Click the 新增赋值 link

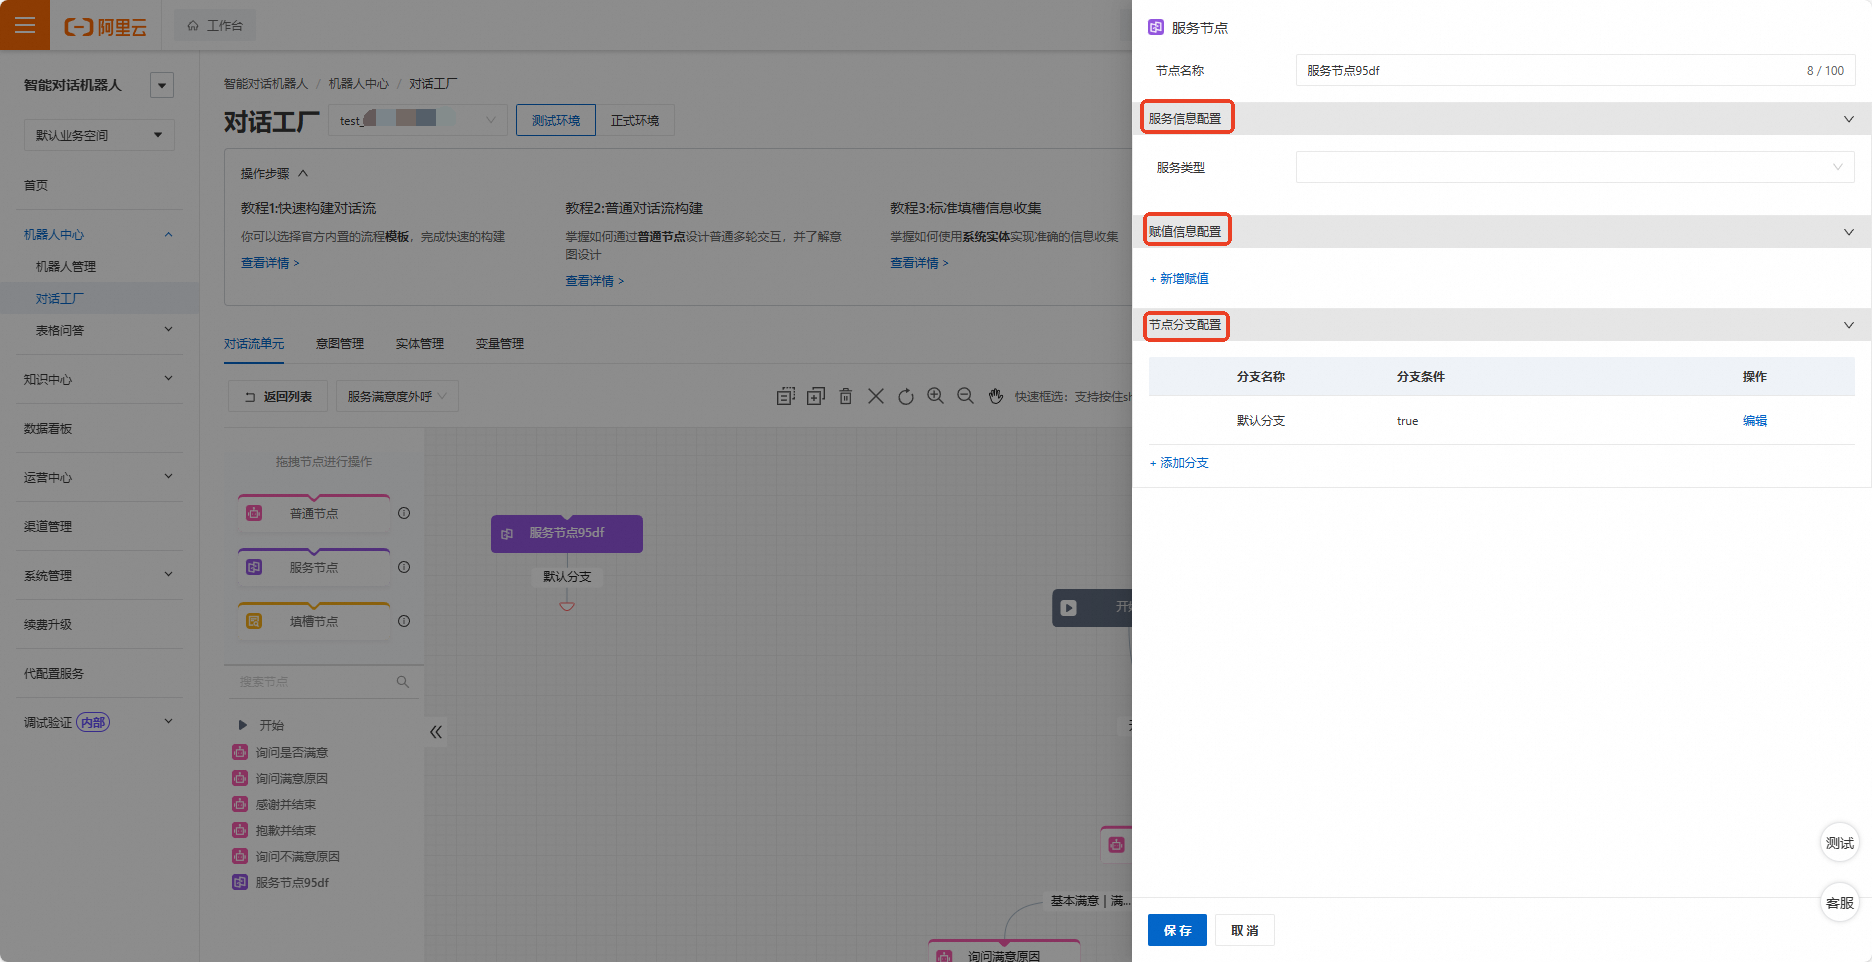coord(1179,279)
